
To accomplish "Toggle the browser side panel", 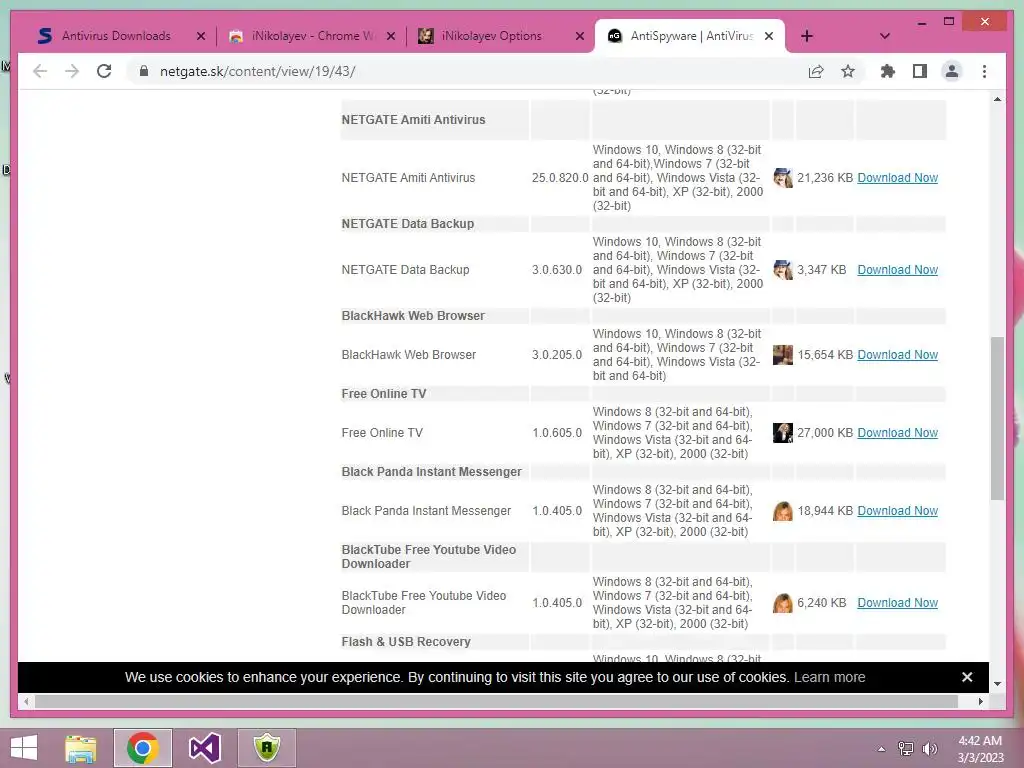I will point(920,71).
